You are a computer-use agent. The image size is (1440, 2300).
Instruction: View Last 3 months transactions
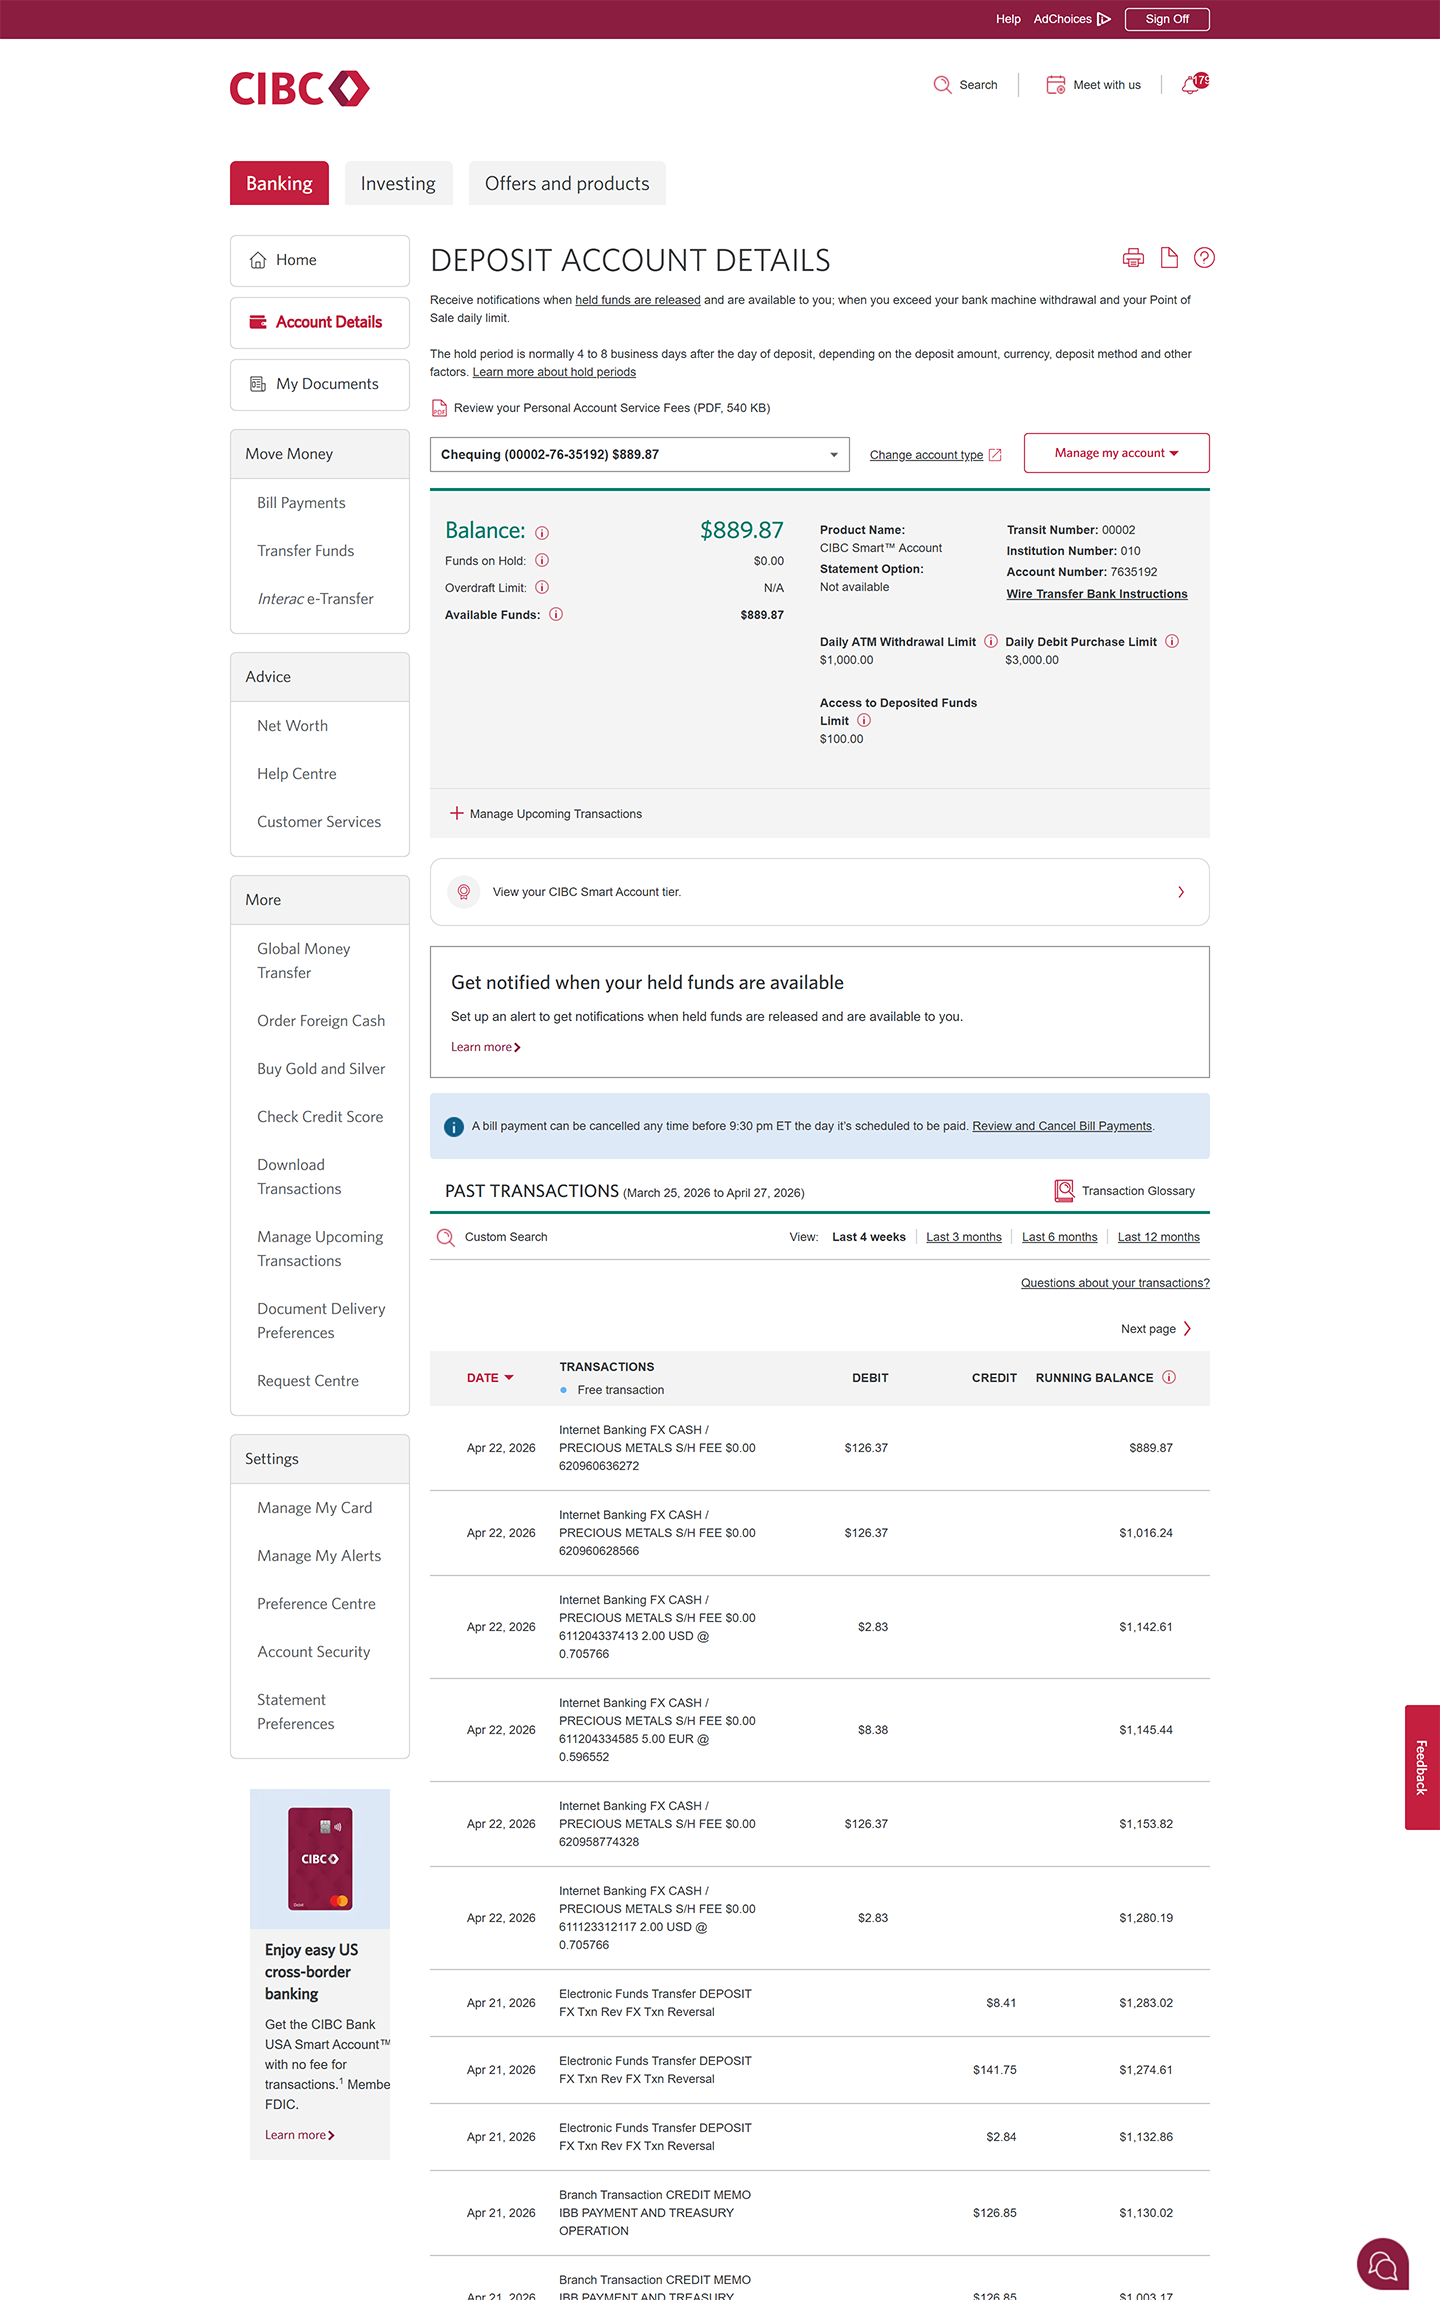click(x=964, y=1237)
